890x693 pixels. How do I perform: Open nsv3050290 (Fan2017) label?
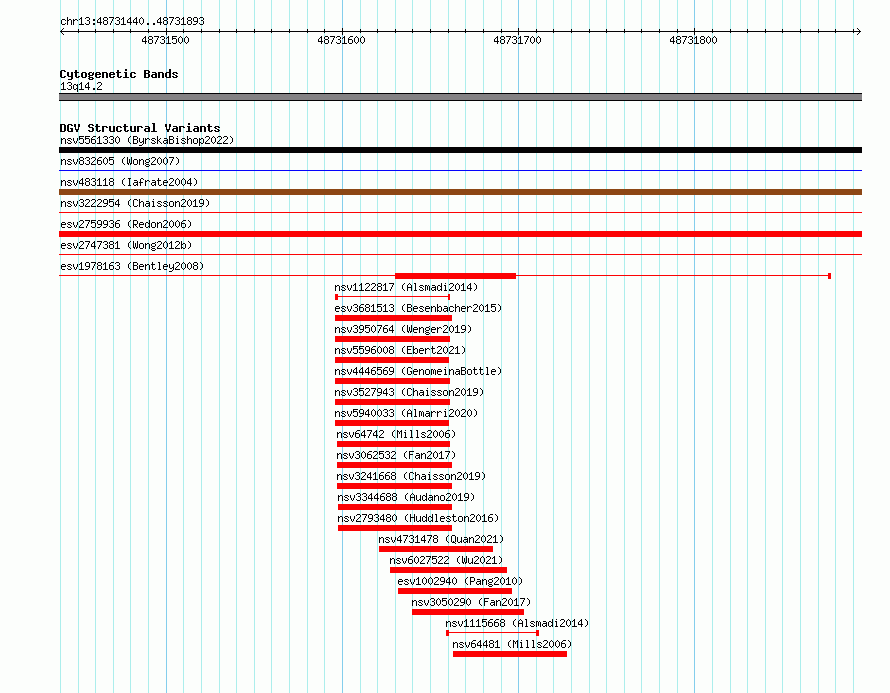point(471,602)
